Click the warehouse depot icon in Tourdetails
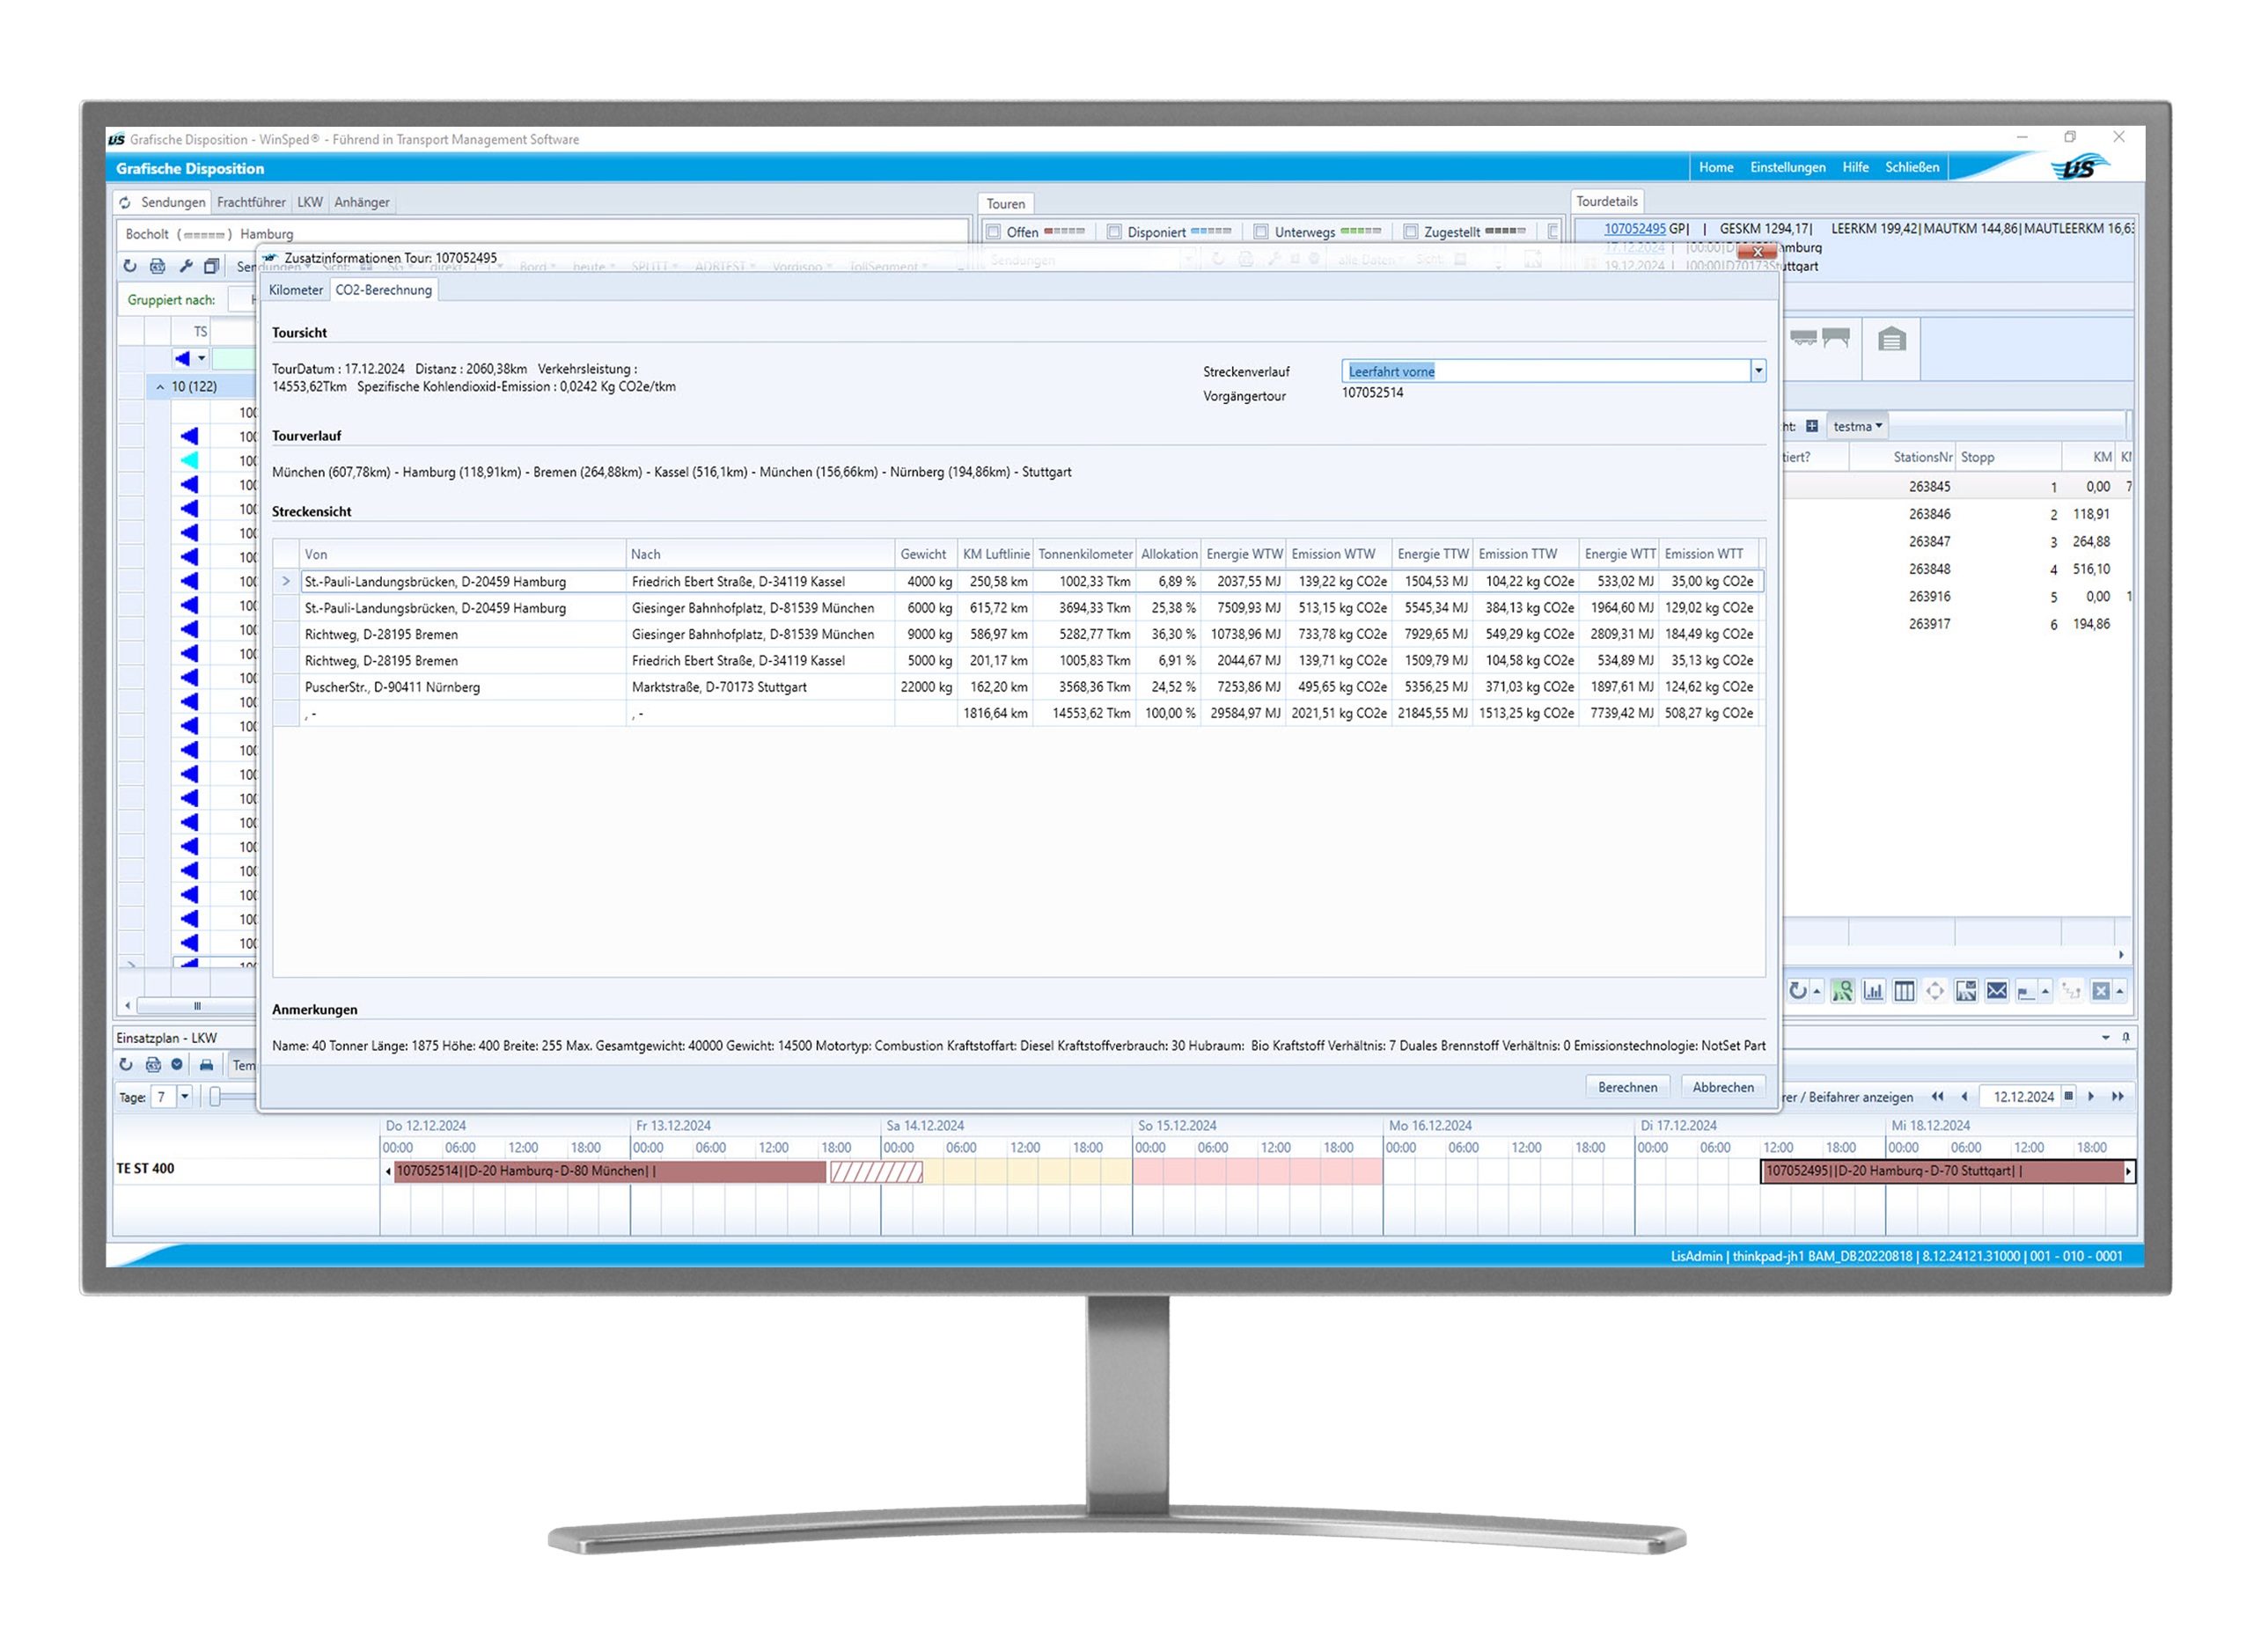 (1893, 340)
